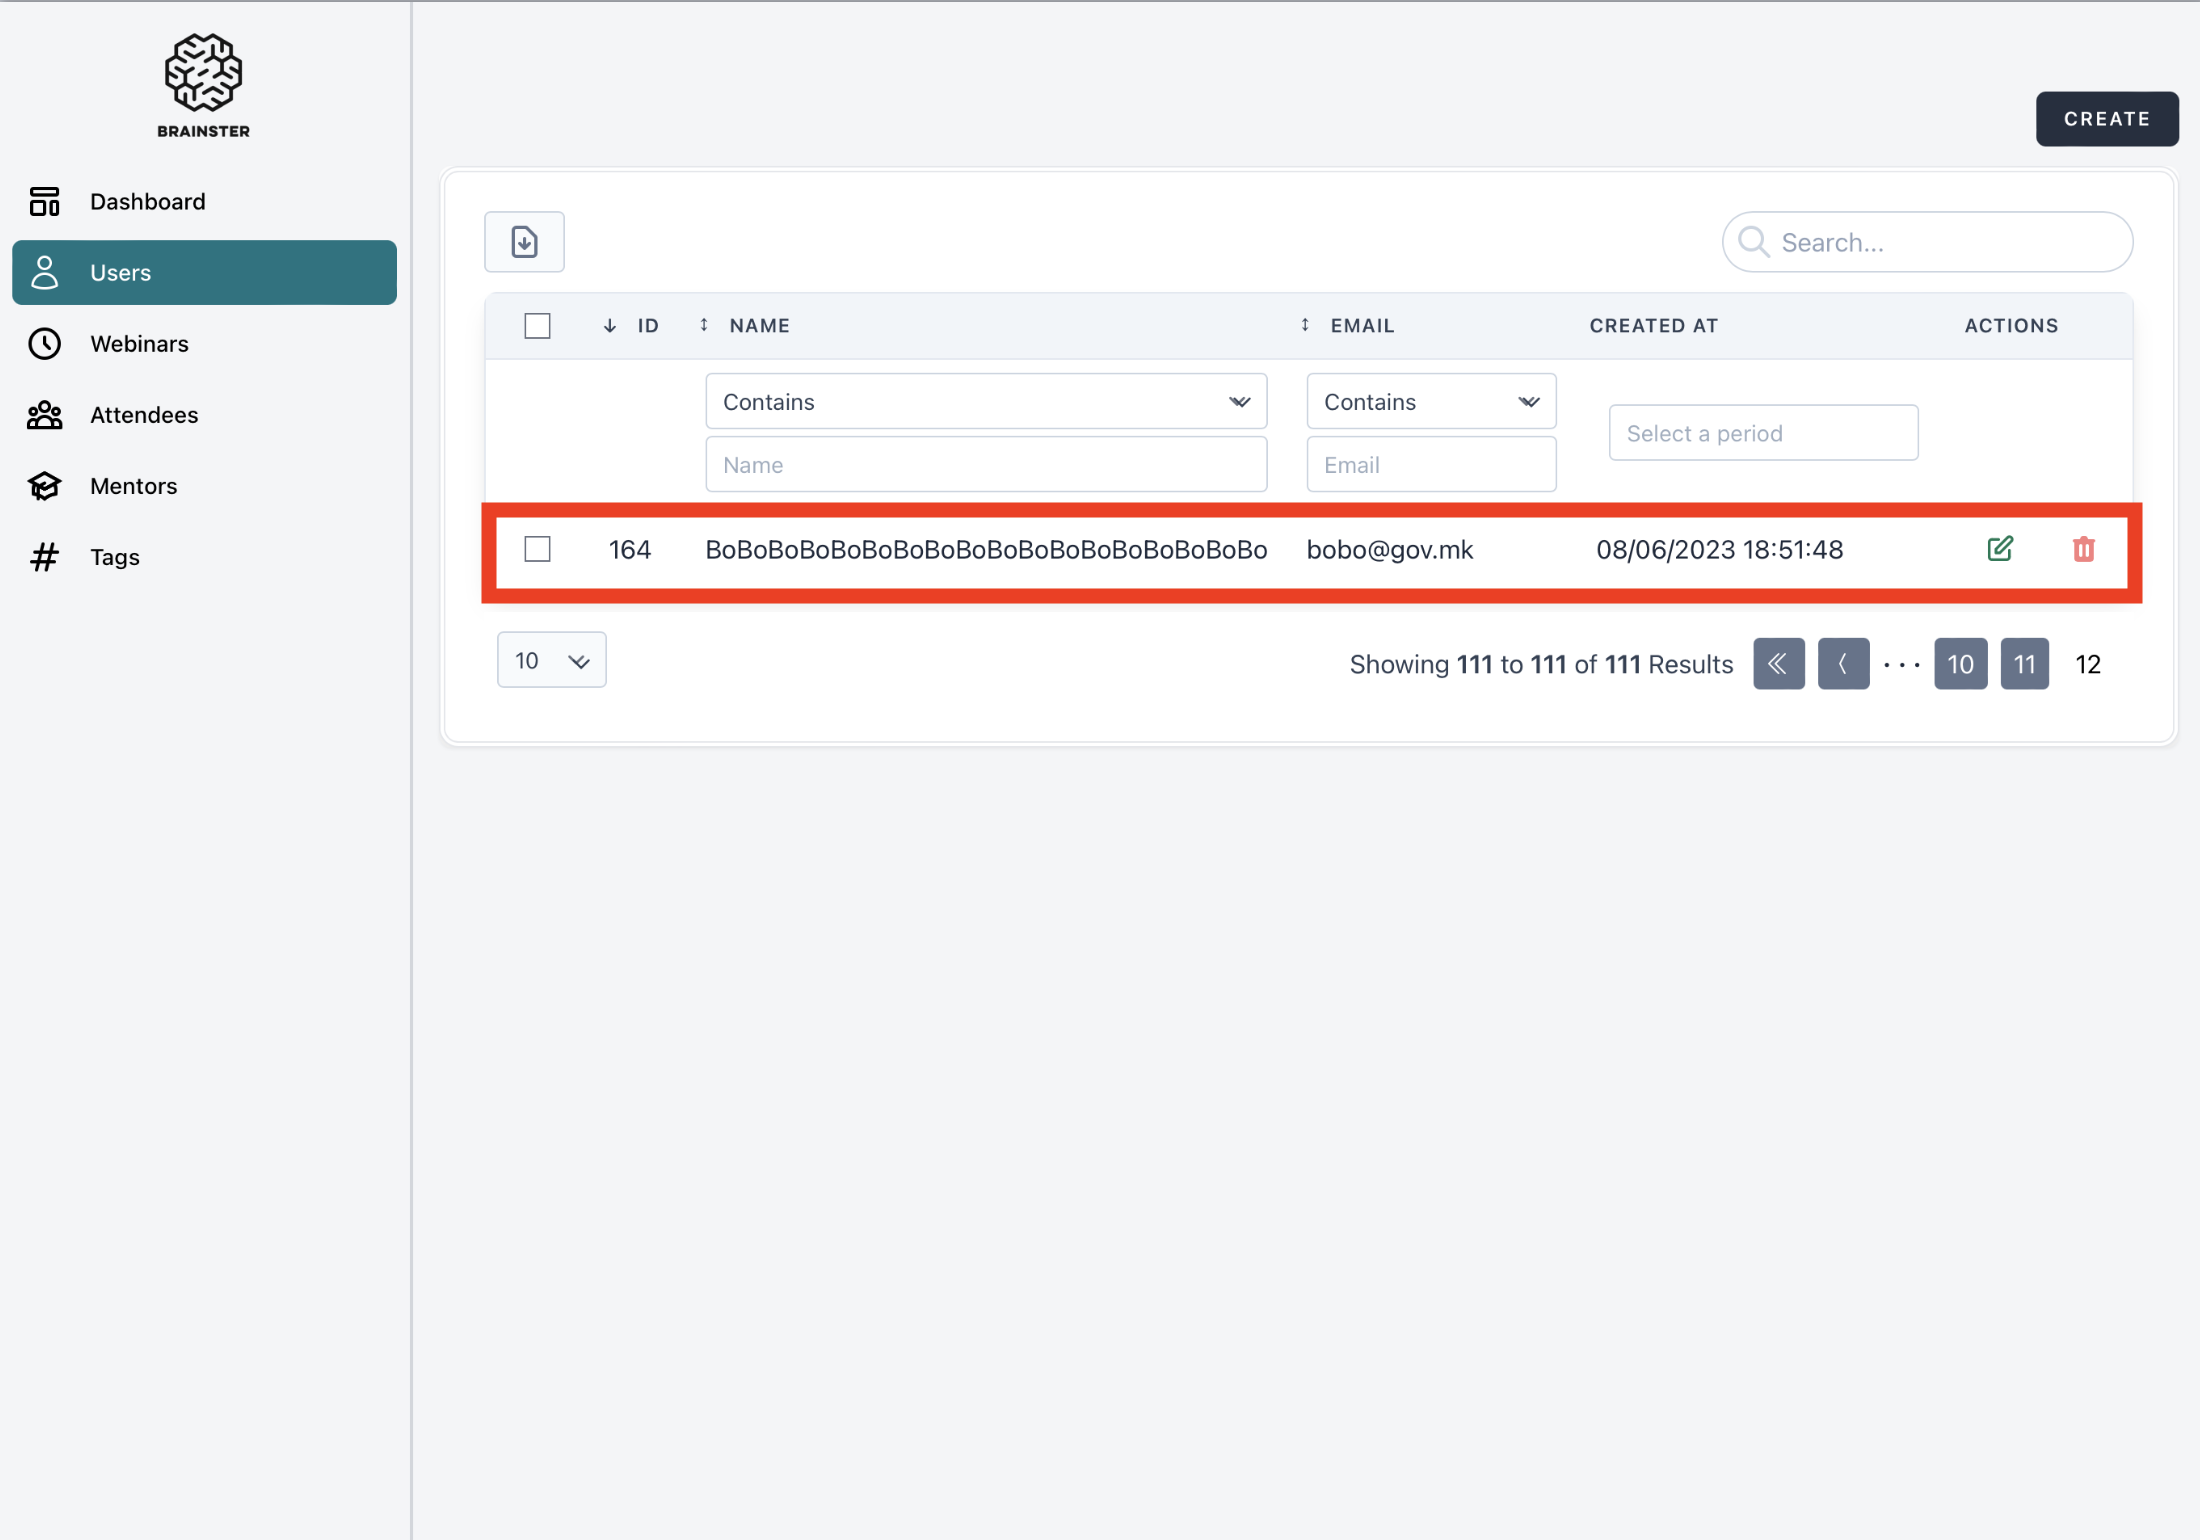Open the Email filter Contains dropdown
This screenshot has height=1540, width=2200.
pos(1430,402)
